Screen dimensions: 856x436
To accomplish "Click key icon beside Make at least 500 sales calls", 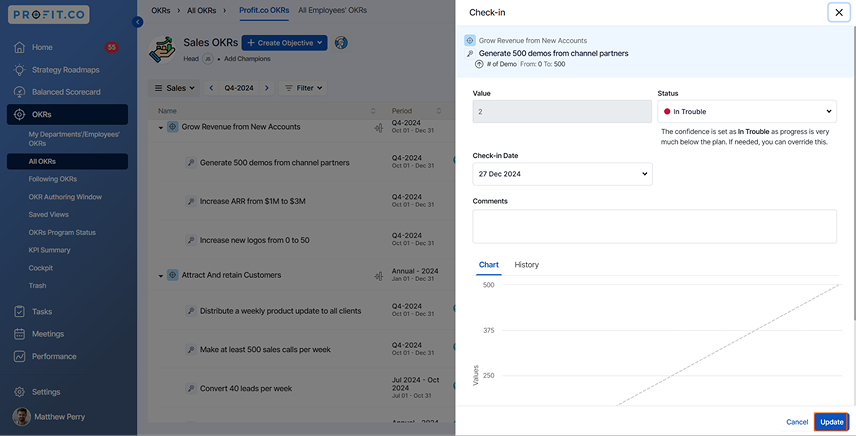I will point(191,349).
